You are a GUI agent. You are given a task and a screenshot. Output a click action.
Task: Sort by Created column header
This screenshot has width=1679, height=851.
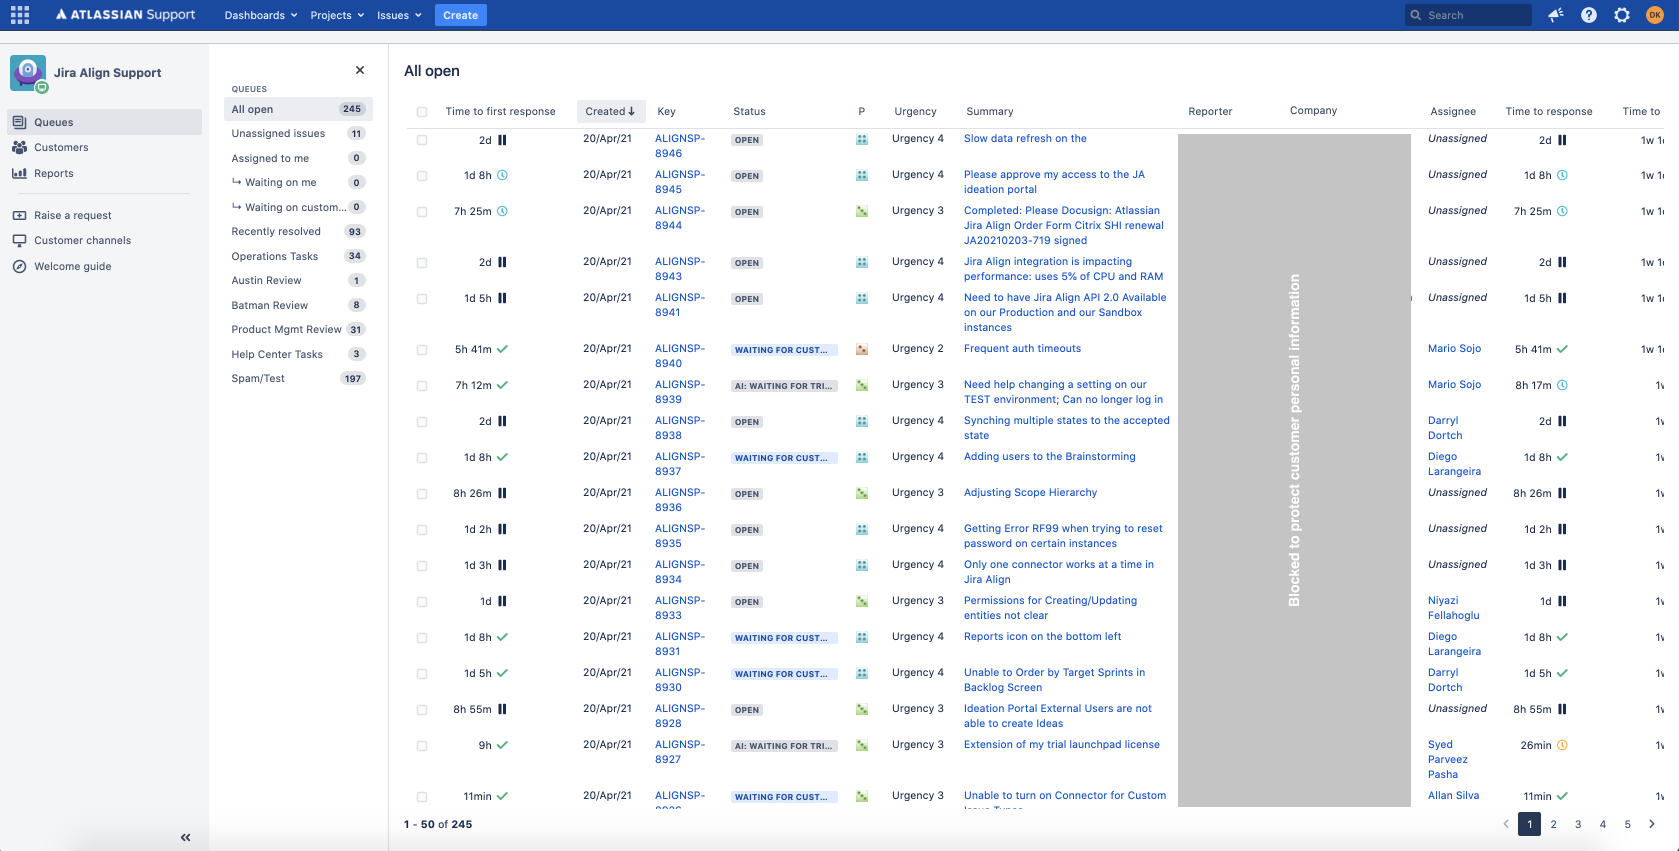point(610,111)
